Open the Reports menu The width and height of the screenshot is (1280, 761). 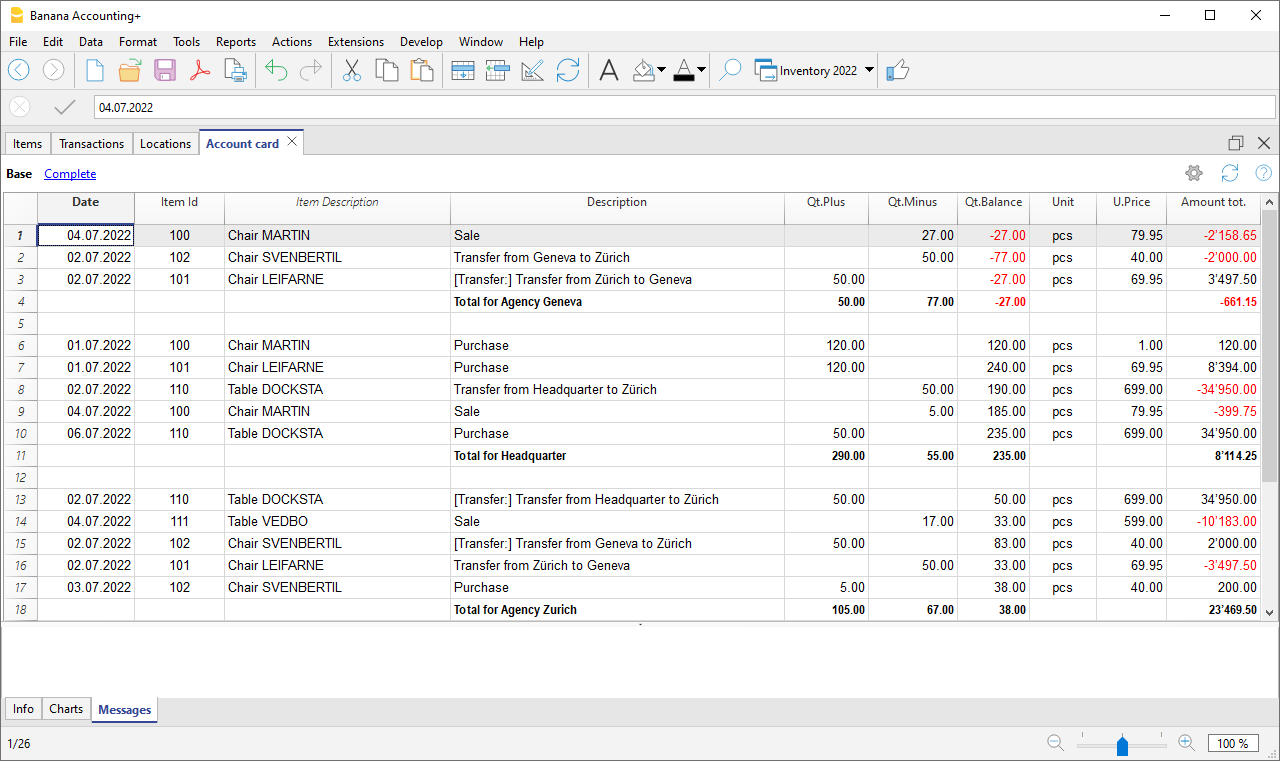(236, 42)
